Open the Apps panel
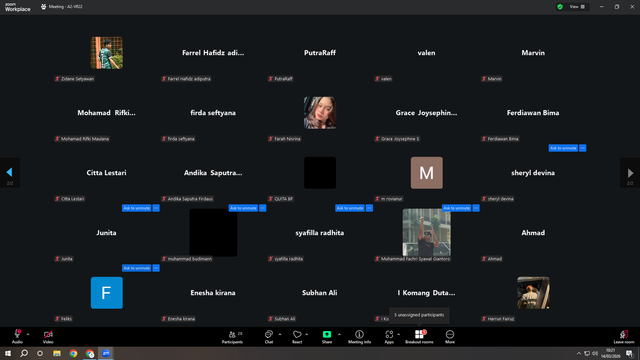This screenshot has height=360, width=640. [x=389, y=336]
